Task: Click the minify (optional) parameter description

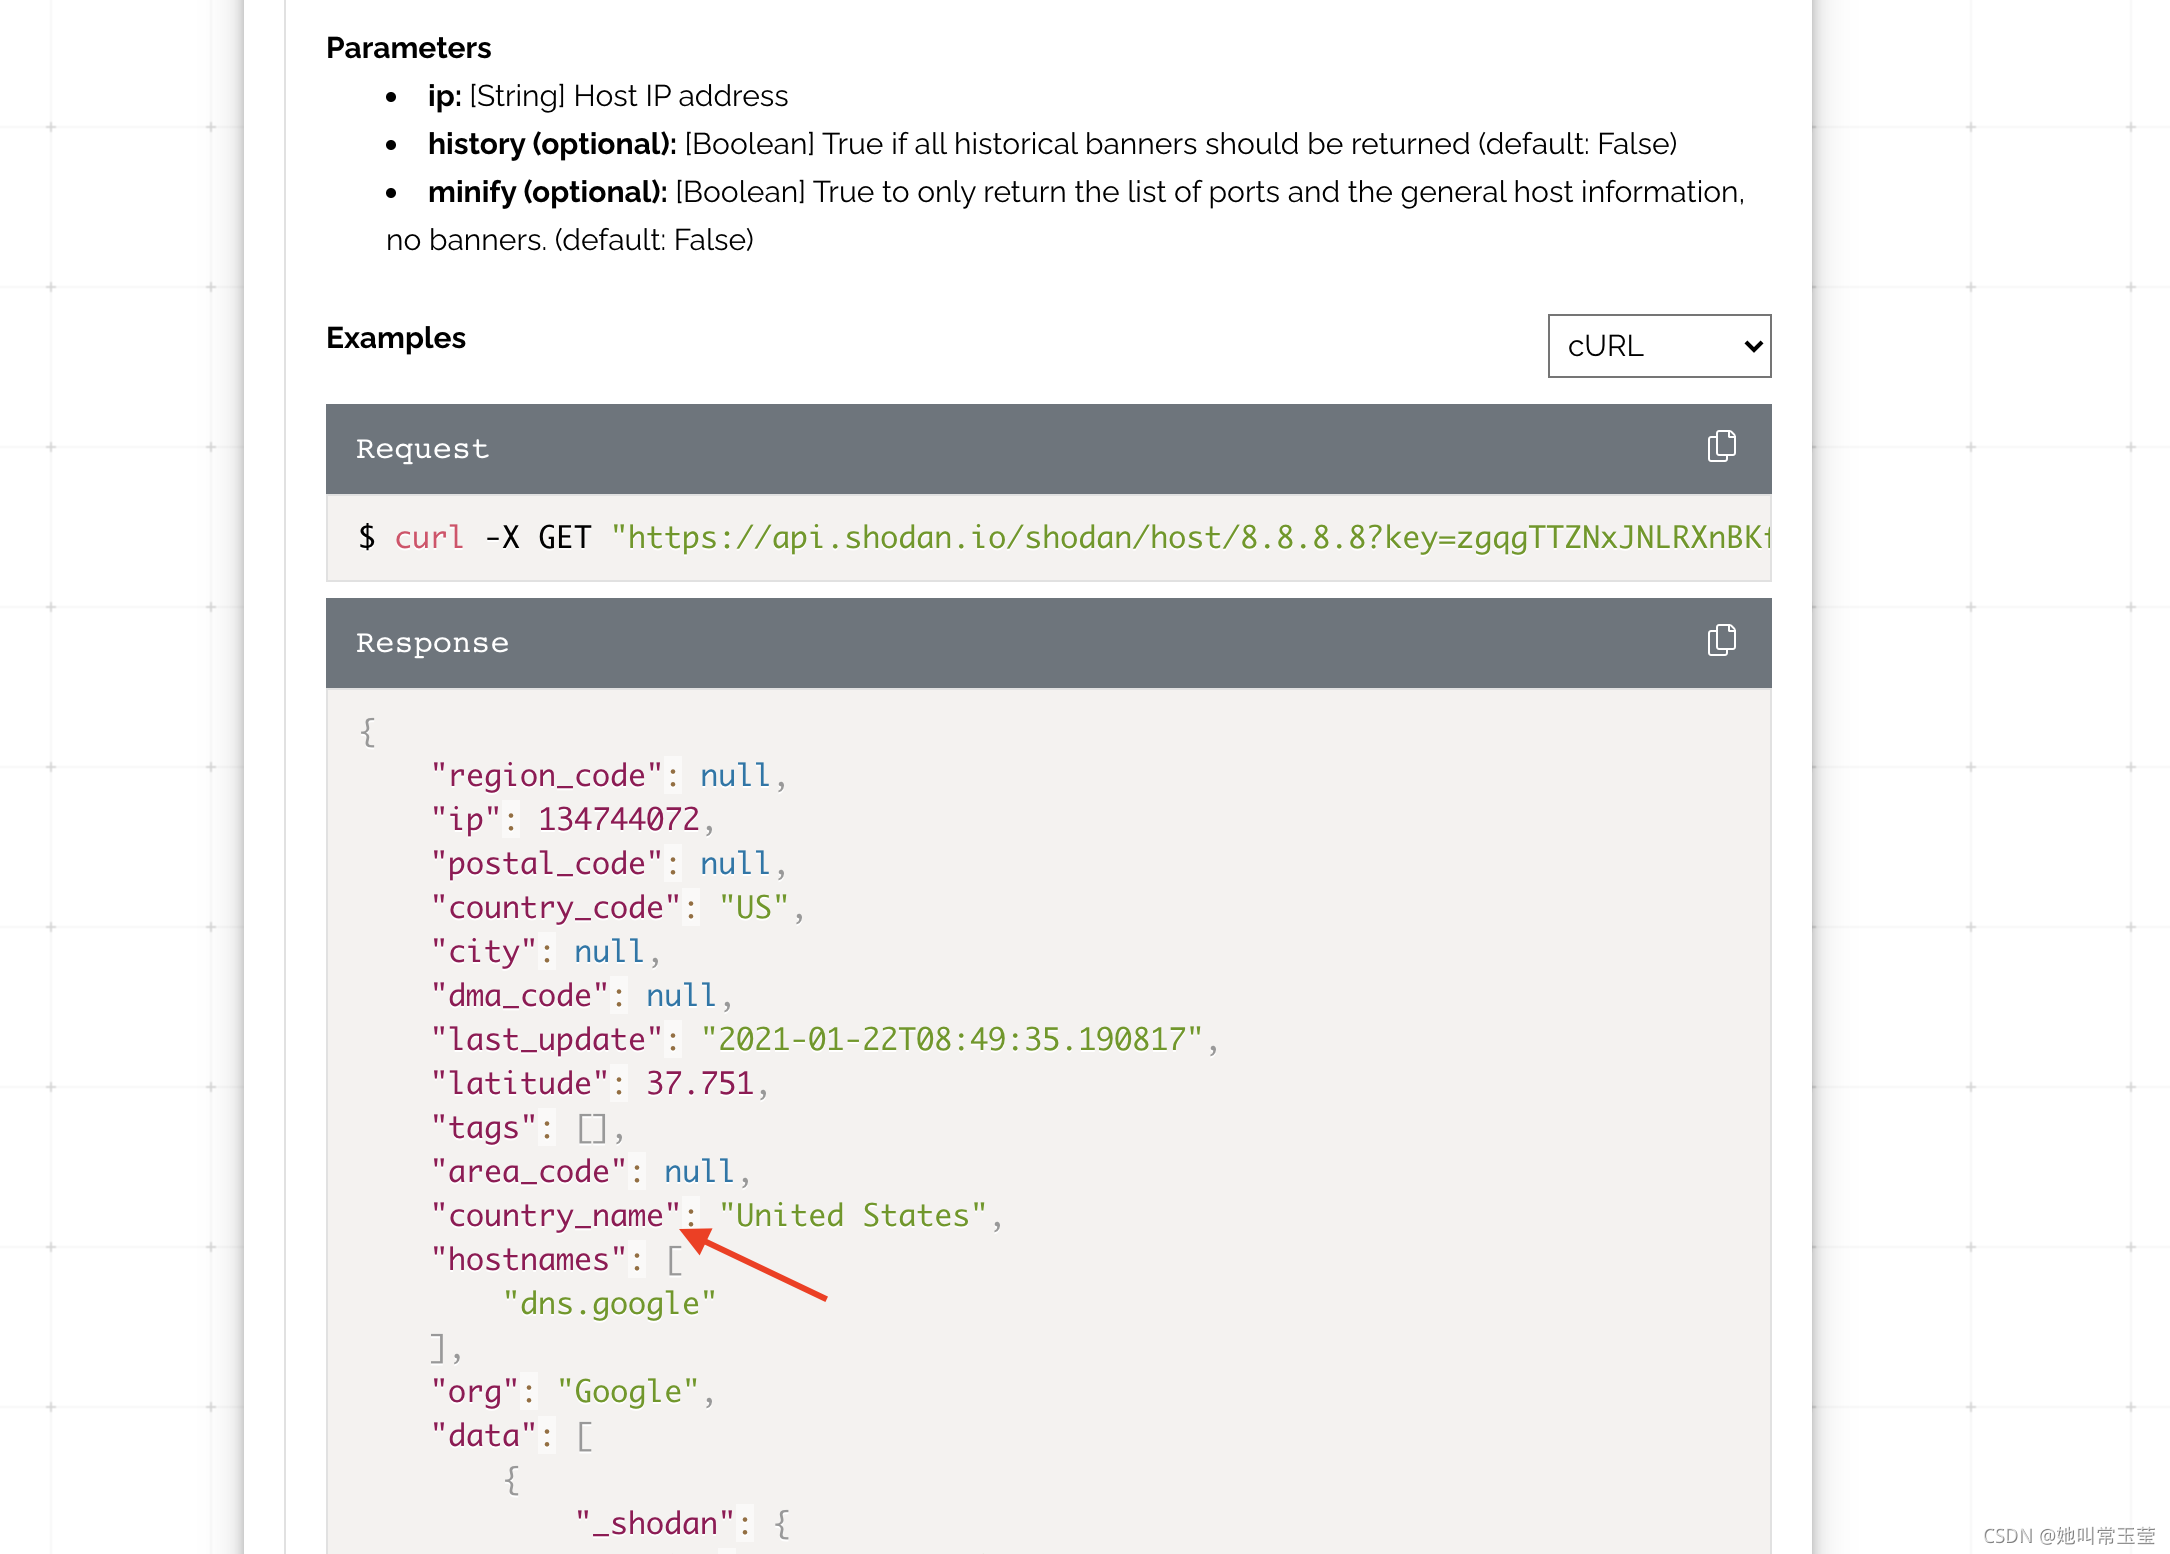Action: [x=1065, y=215]
